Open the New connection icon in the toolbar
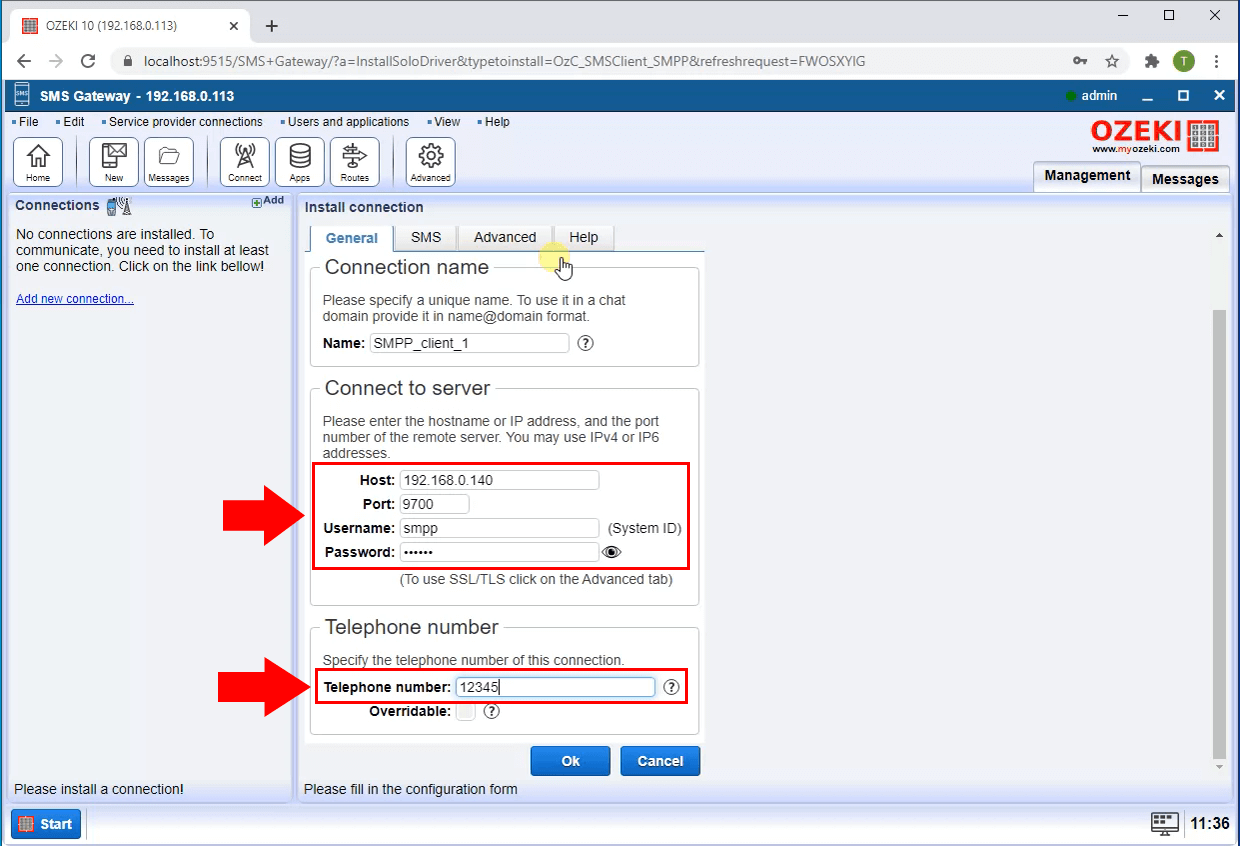Screen dimensions: 1240x846 point(113,160)
